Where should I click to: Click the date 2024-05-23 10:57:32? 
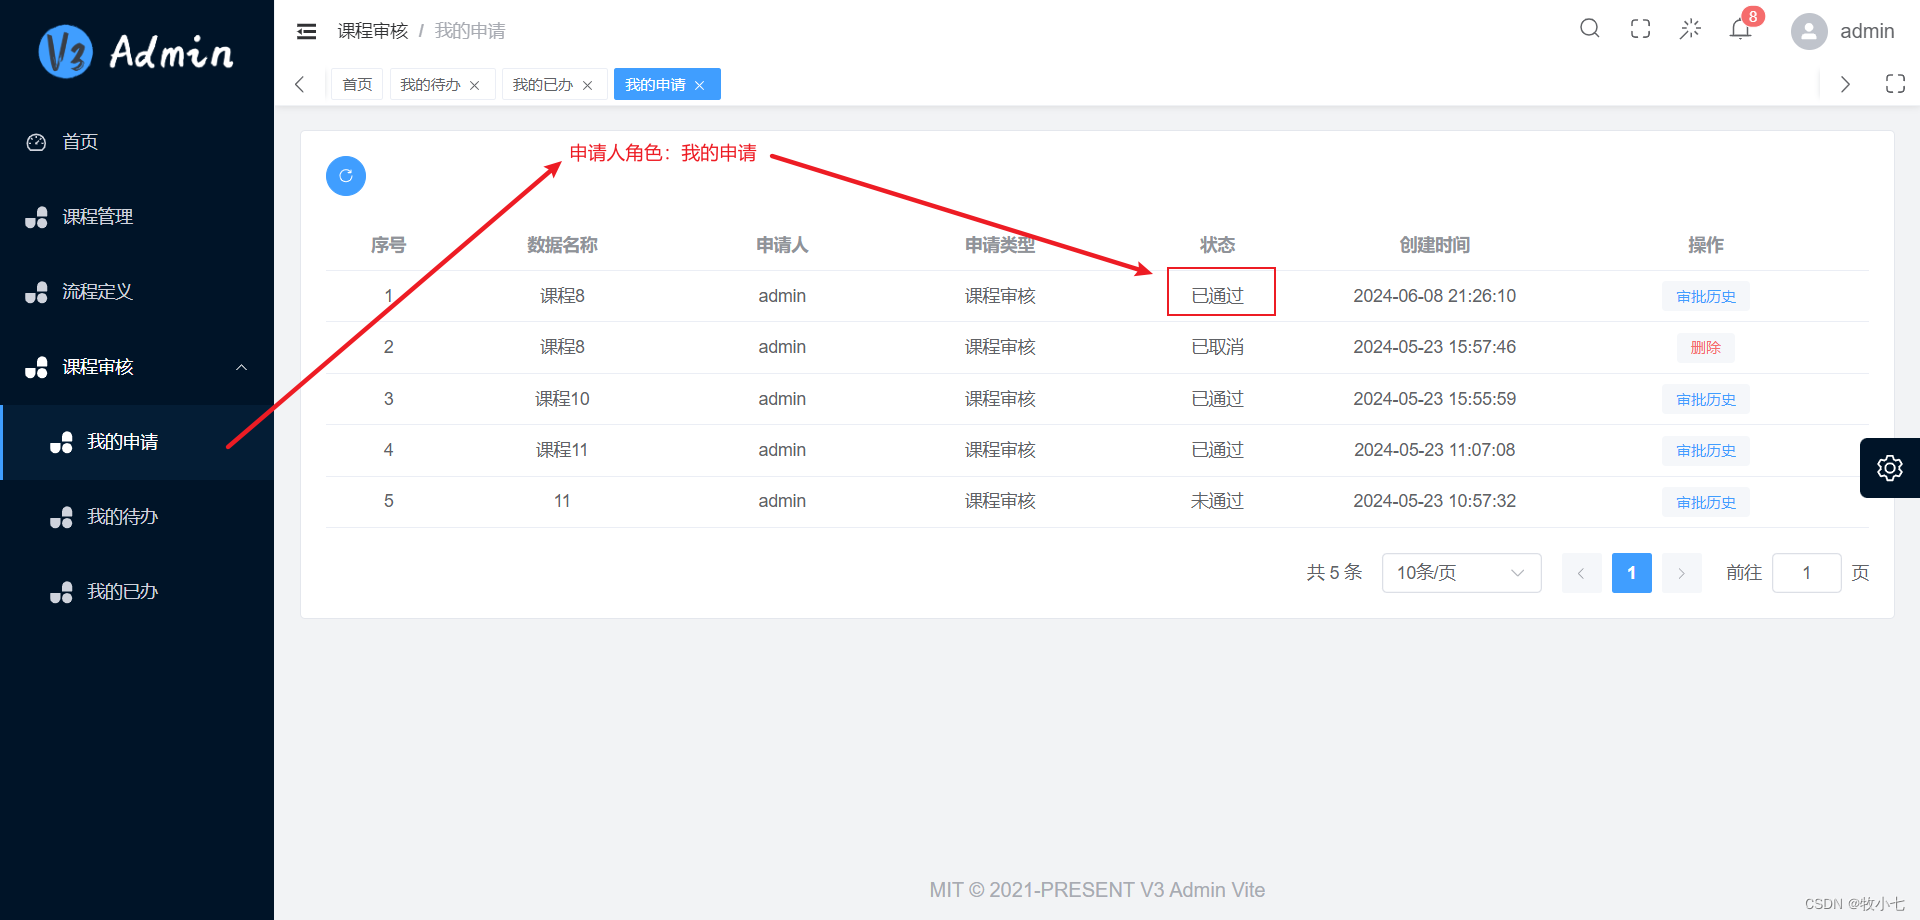pyautogui.click(x=1434, y=501)
